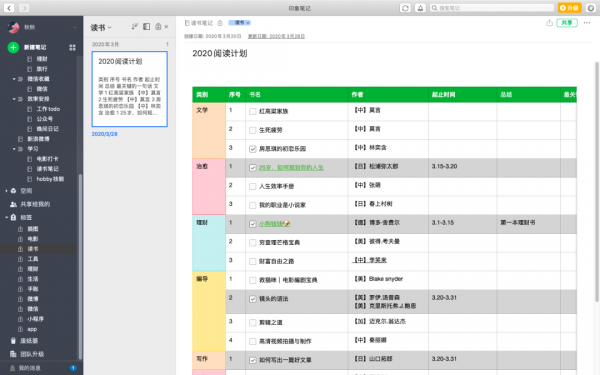Viewport: 600px width, 375px height.
Task: Open the dropdown on the 读书 tag chip
Action: 248,23
